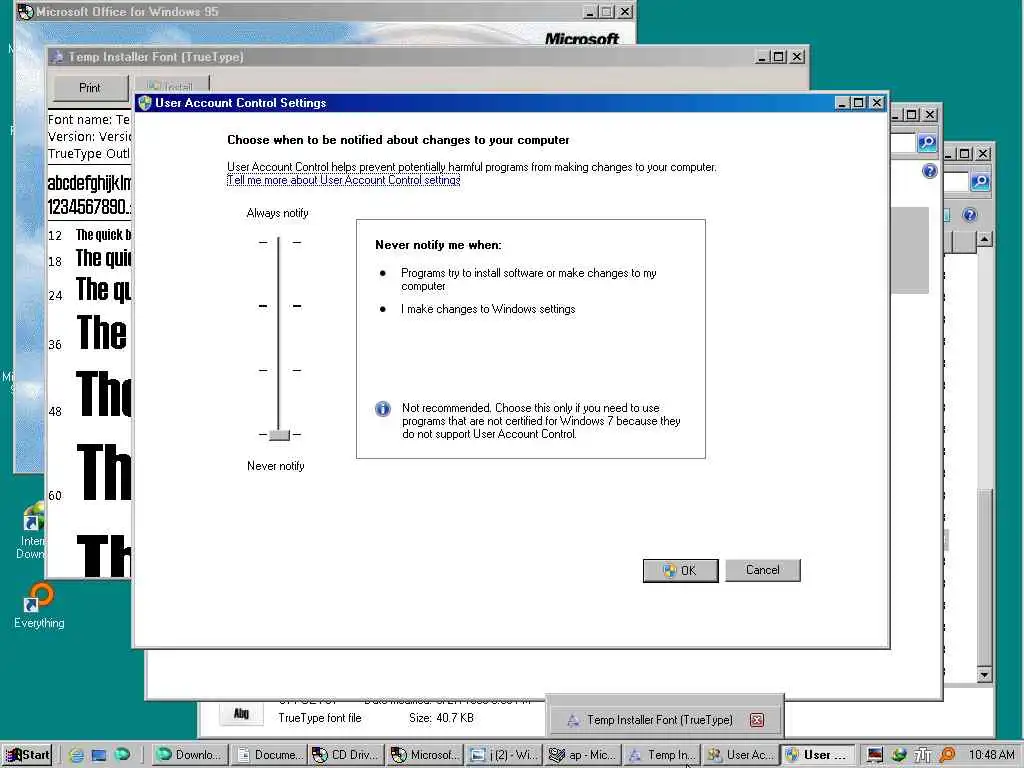The width and height of the screenshot is (1024, 768).
Task: Select the 'Temp Installer Font (TrueType)' preview label
Action: tap(660, 720)
